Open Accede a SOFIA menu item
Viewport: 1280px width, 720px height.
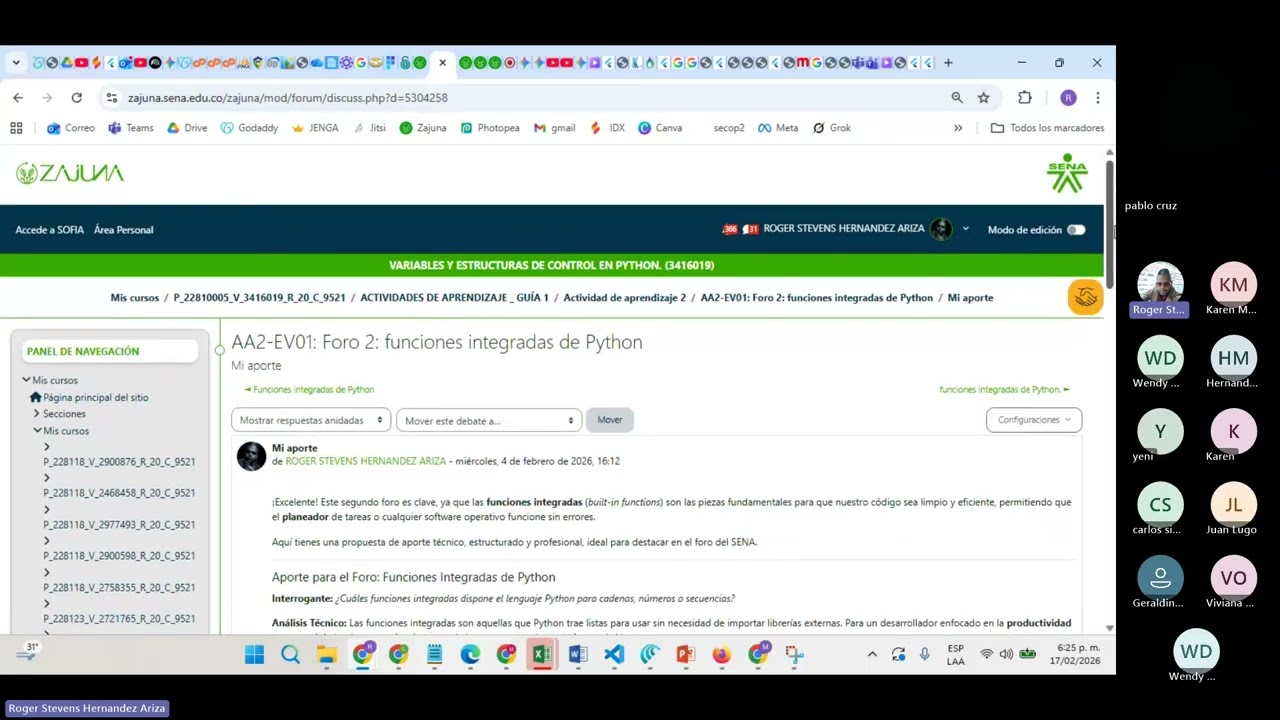point(49,230)
